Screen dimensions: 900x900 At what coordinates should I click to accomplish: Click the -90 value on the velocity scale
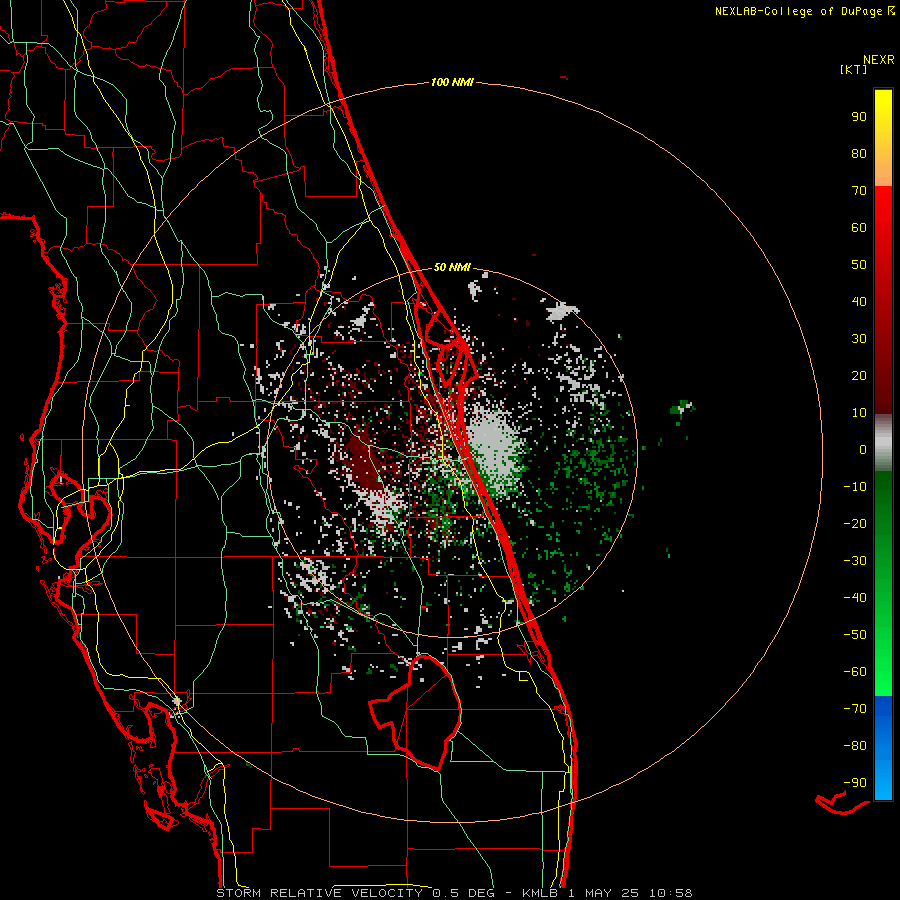click(x=855, y=783)
